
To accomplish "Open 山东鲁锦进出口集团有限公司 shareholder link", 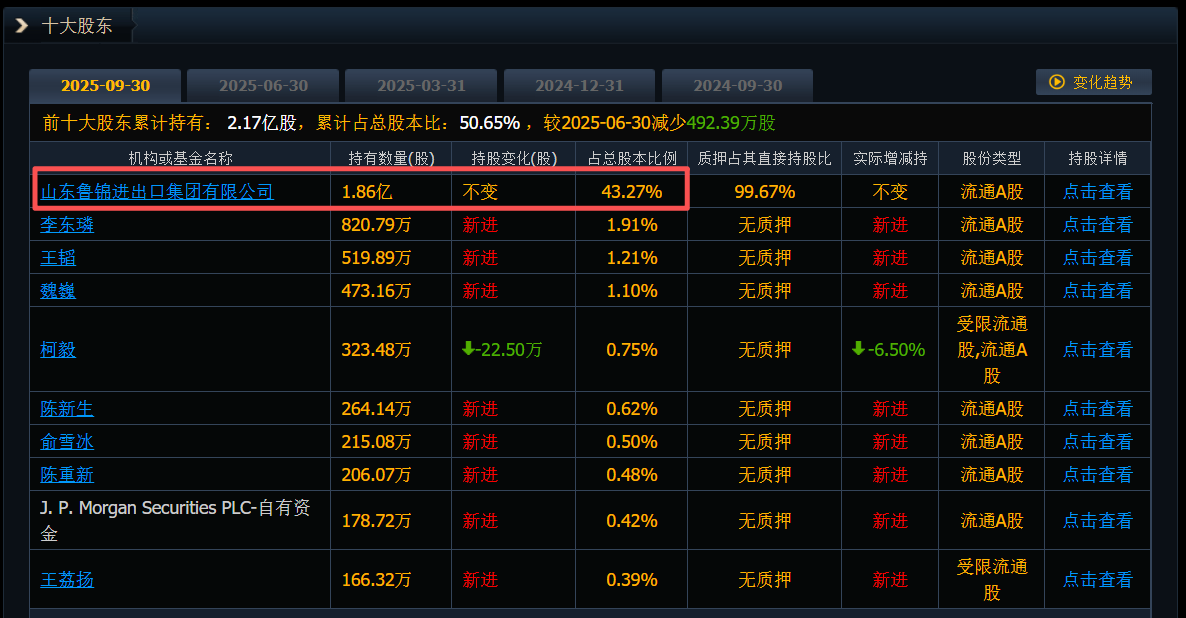I will 157,191.
